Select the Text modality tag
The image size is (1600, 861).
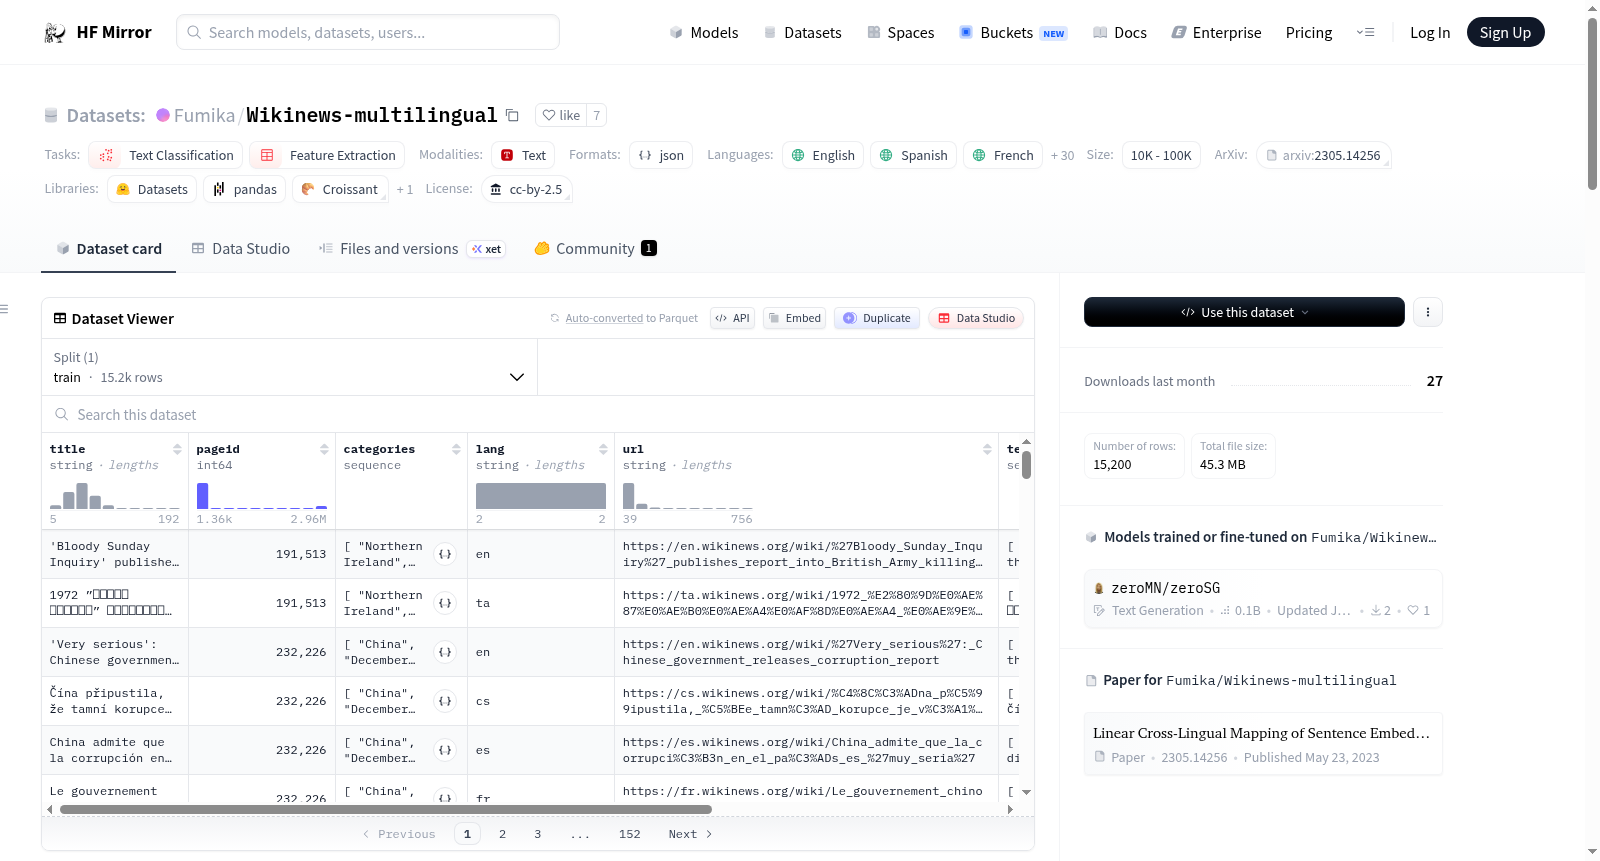pyautogui.click(x=523, y=155)
